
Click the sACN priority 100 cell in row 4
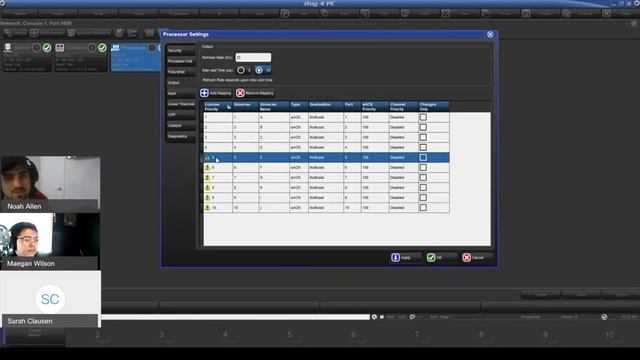tap(374, 147)
